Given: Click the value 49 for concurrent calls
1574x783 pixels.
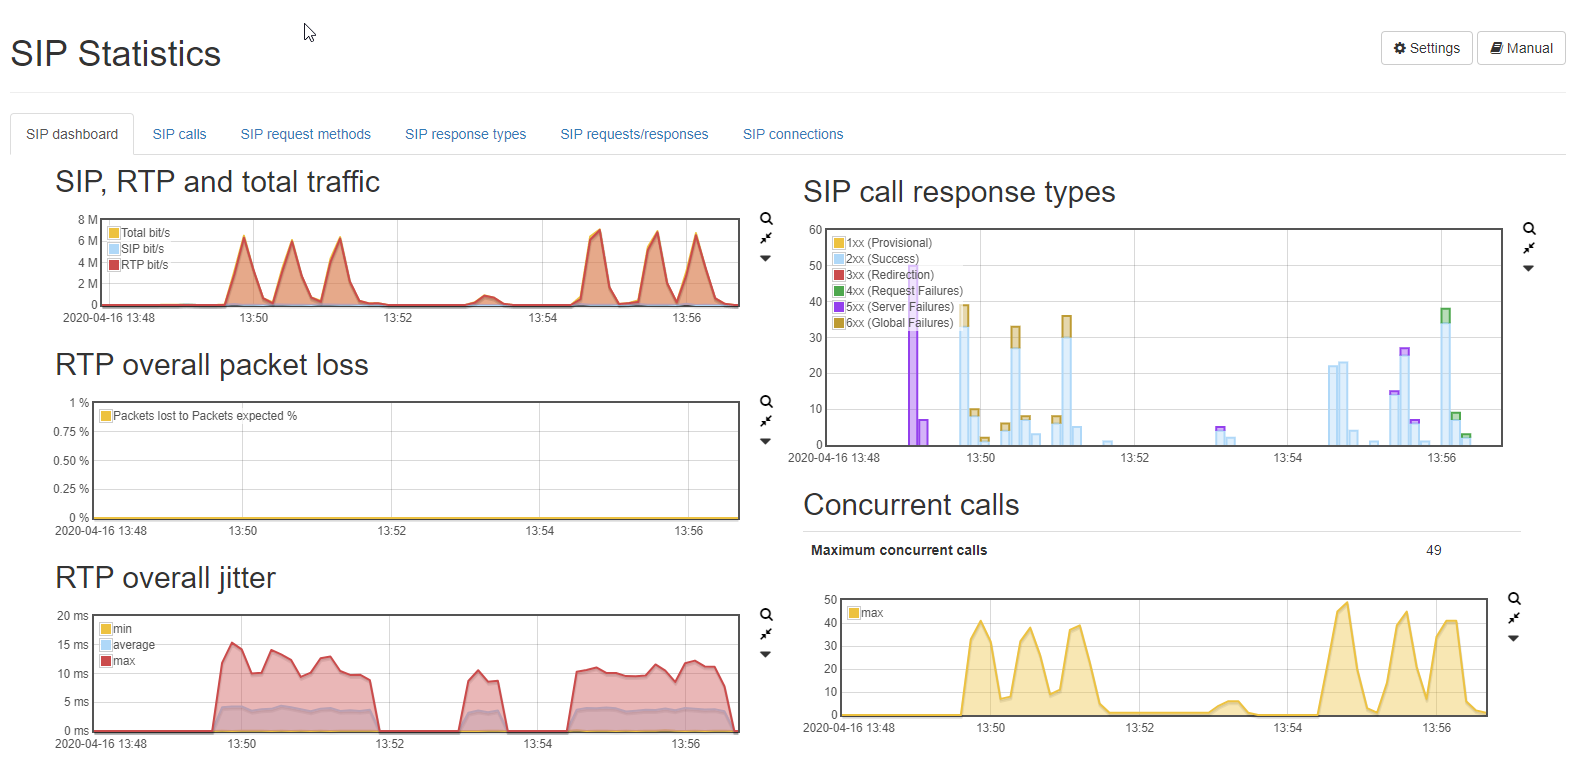Looking at the screenshot, I should click(x=1434, y=550).
